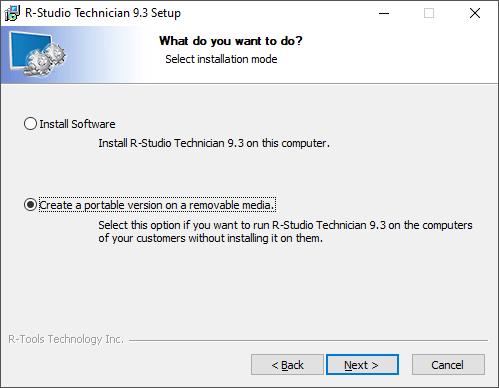Proceed with the Next button

[x=362, y=365]
